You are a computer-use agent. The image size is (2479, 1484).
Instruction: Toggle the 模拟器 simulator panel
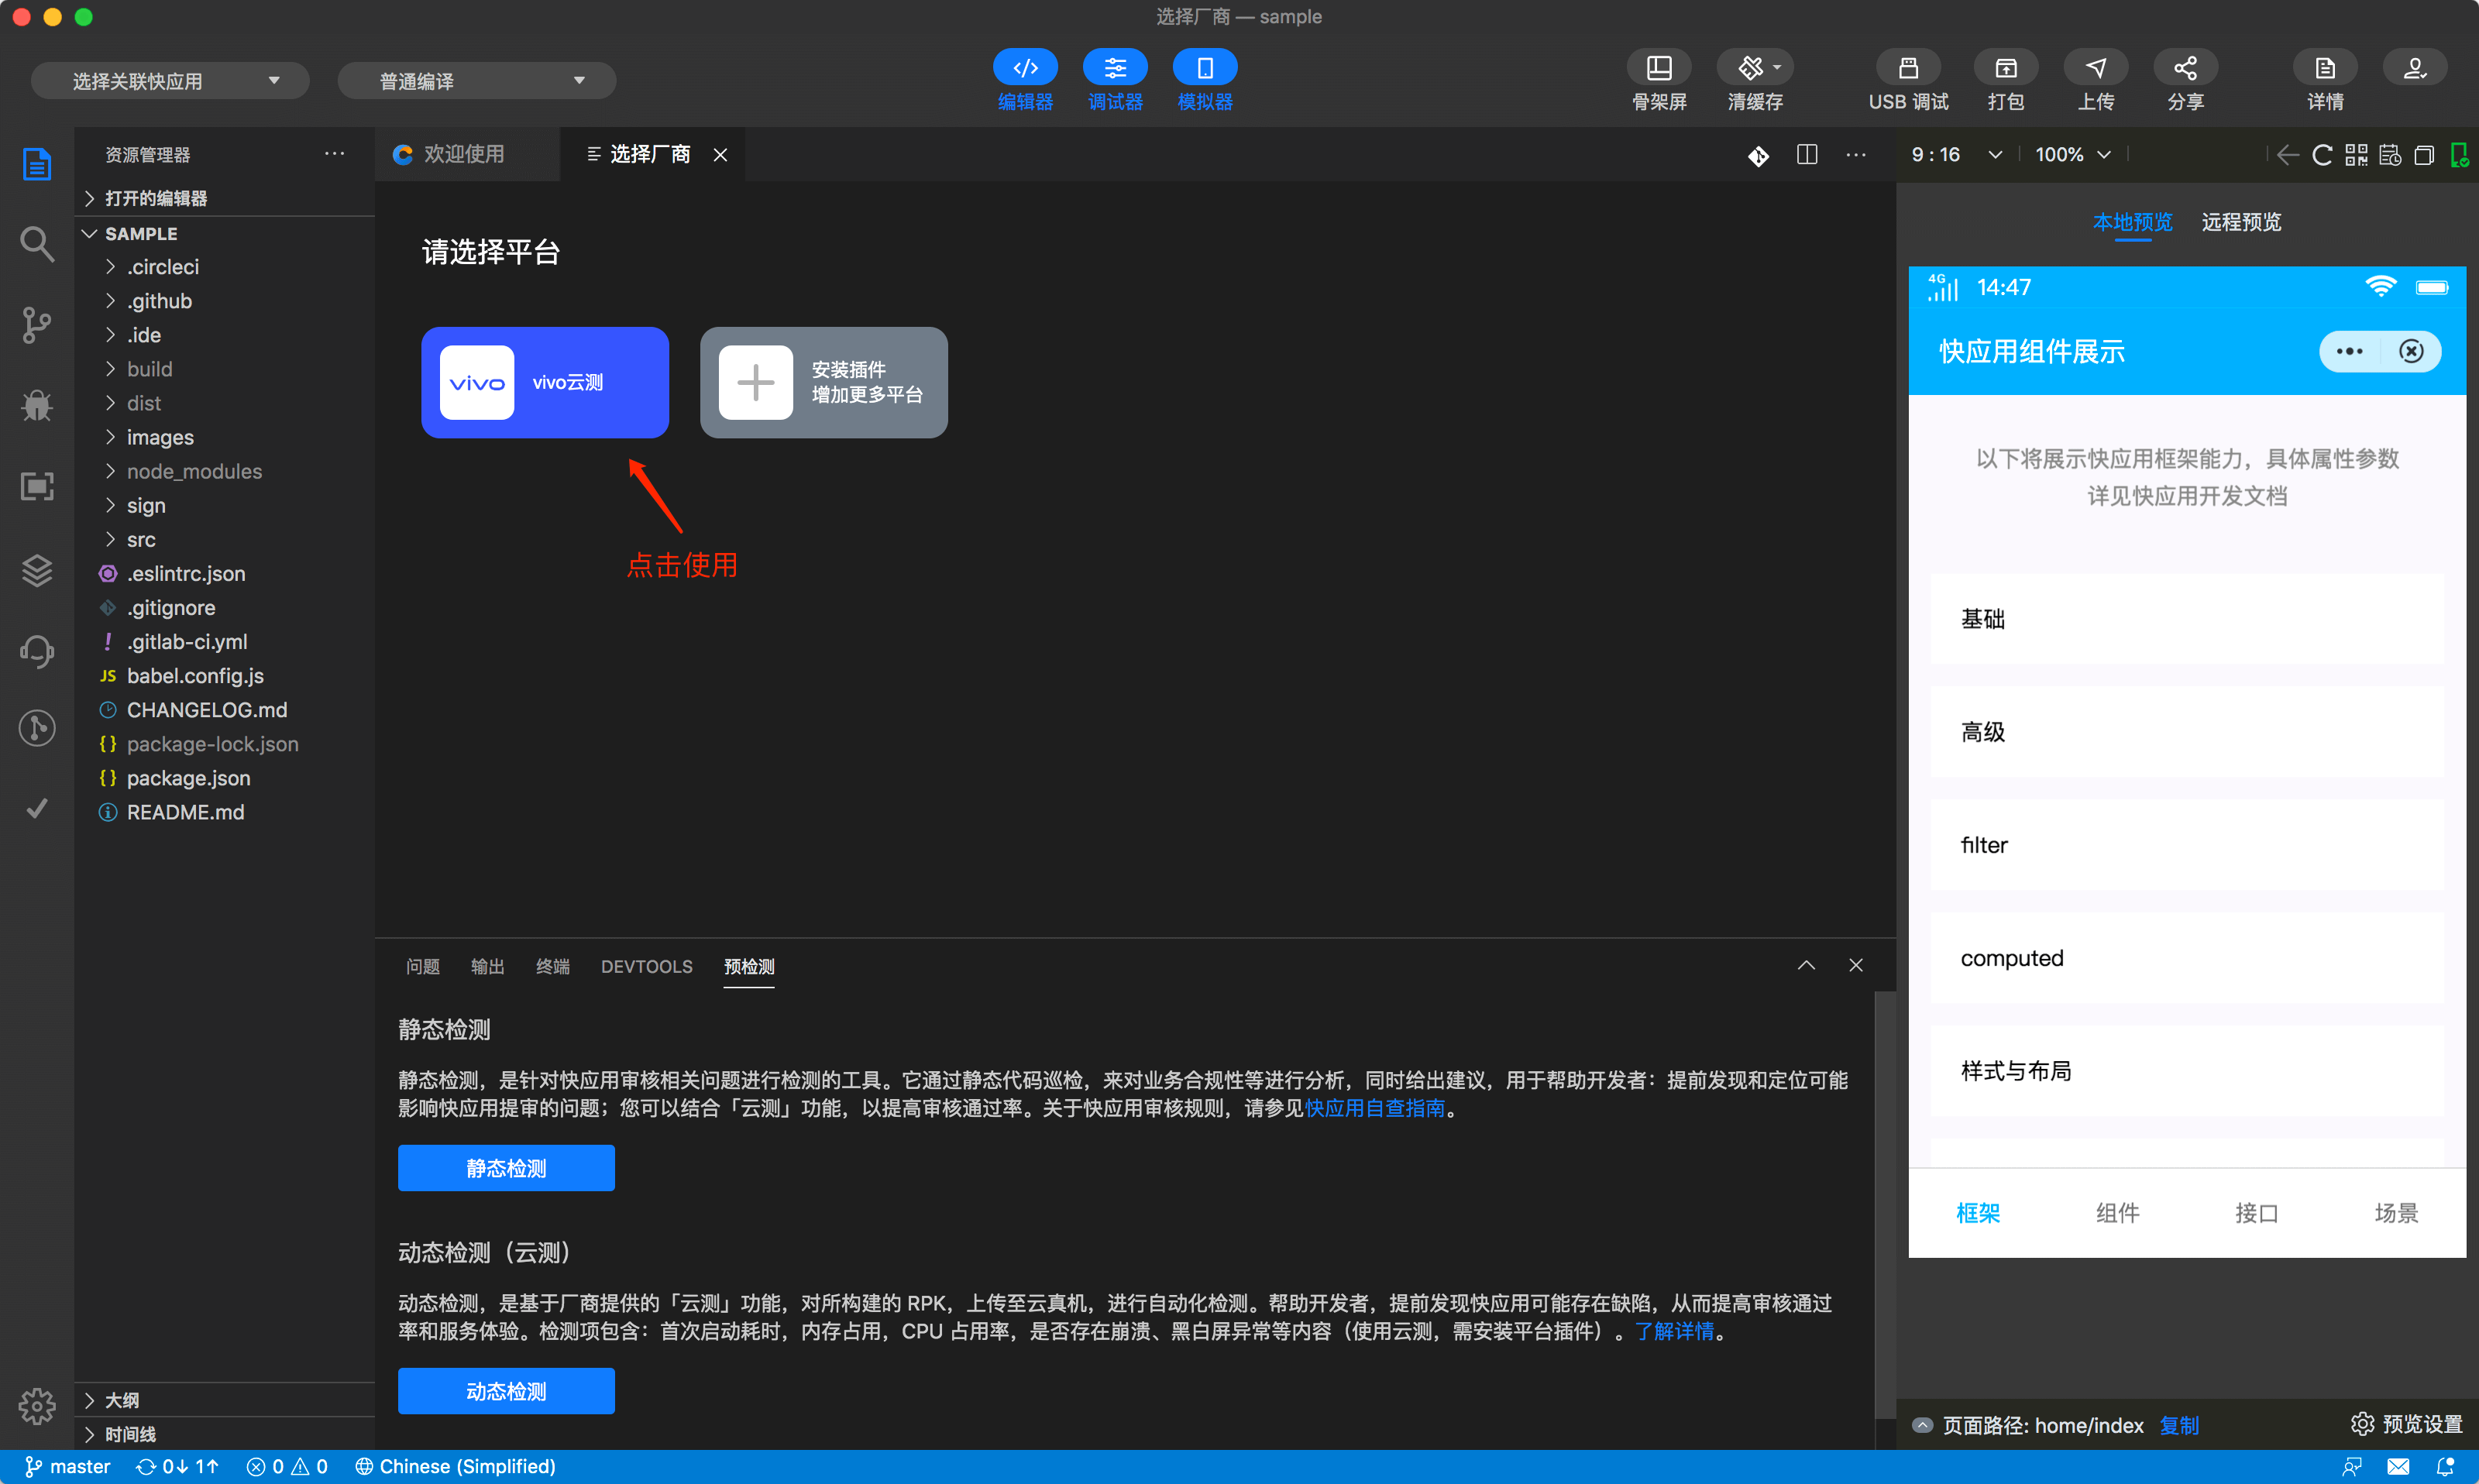click(x=1204, y=68)
